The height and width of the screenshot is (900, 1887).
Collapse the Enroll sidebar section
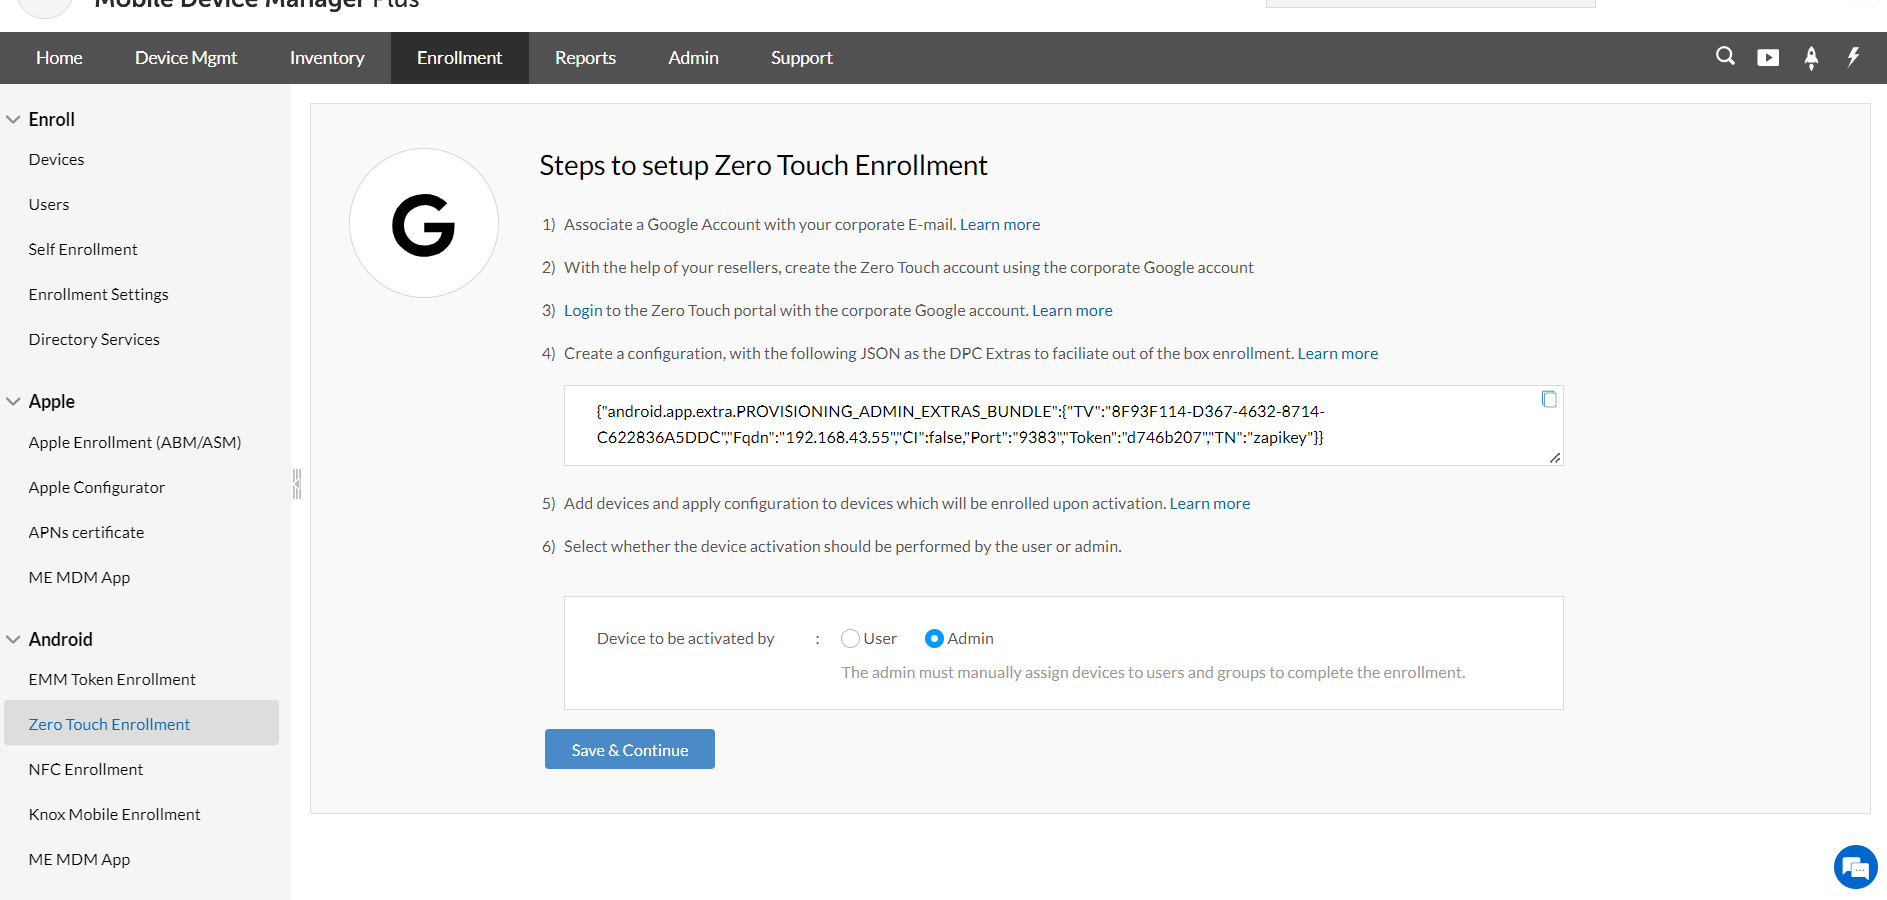click(x=14, y=119)
